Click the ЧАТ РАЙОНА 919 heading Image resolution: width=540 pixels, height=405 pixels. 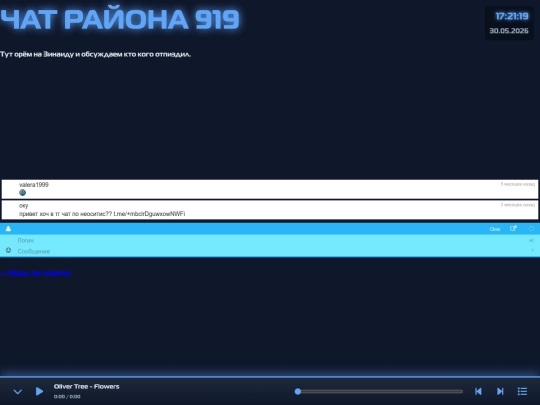(120, 19)
